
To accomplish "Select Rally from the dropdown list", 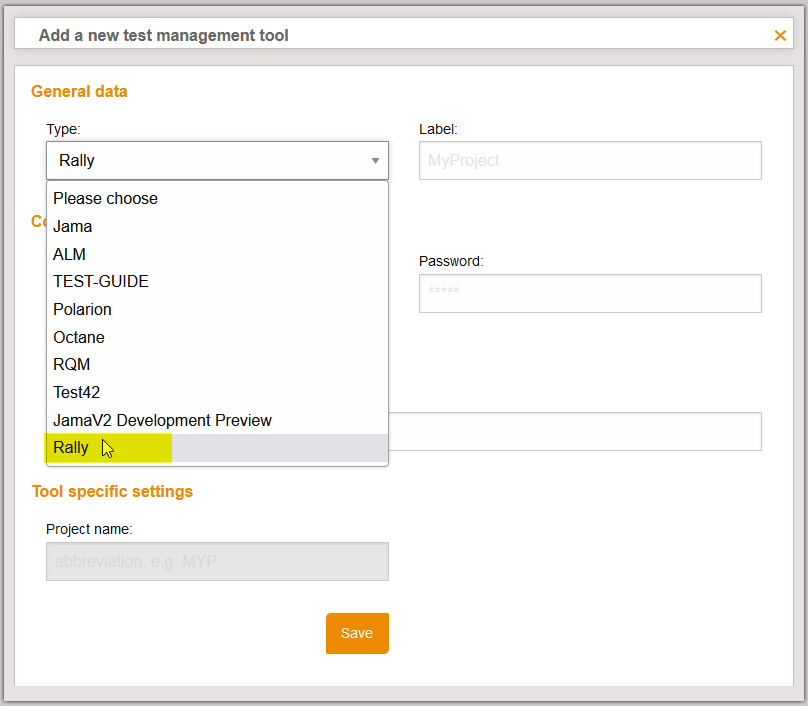I will 70,448.
